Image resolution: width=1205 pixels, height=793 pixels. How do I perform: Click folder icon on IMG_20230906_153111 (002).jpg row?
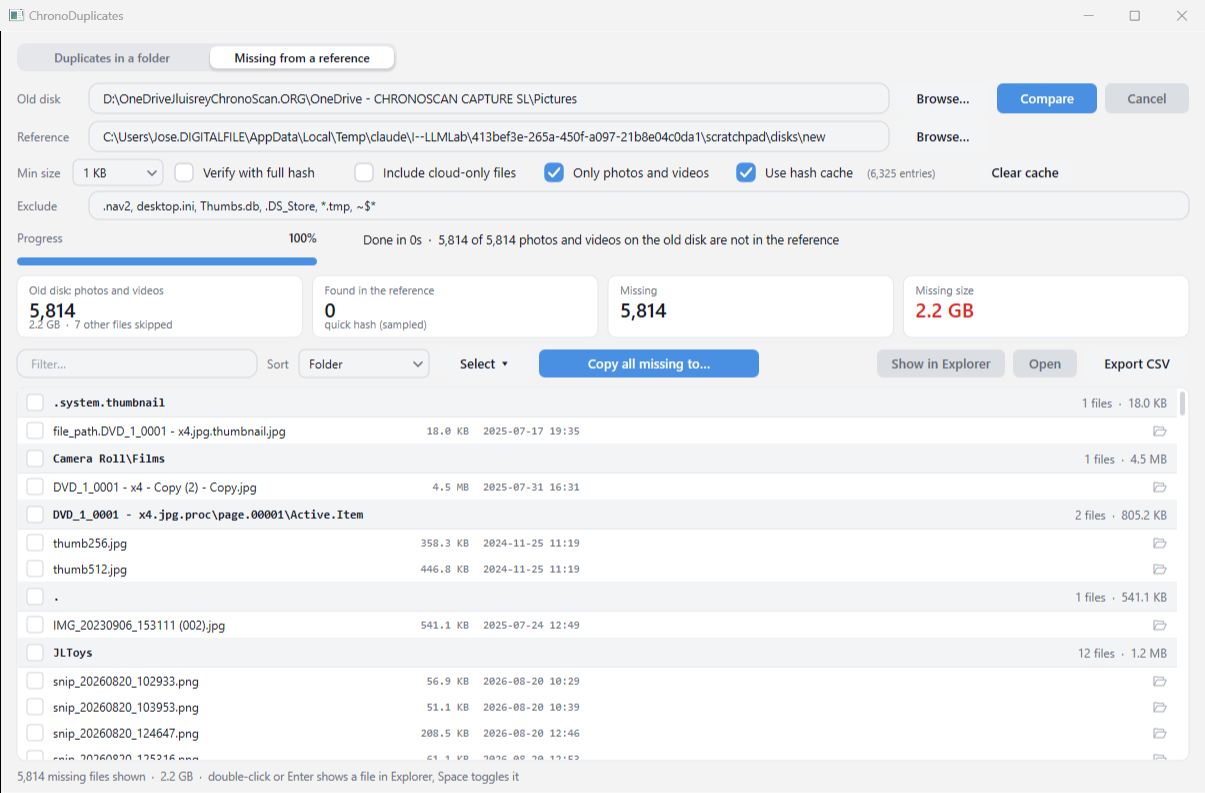(1159, 625)
